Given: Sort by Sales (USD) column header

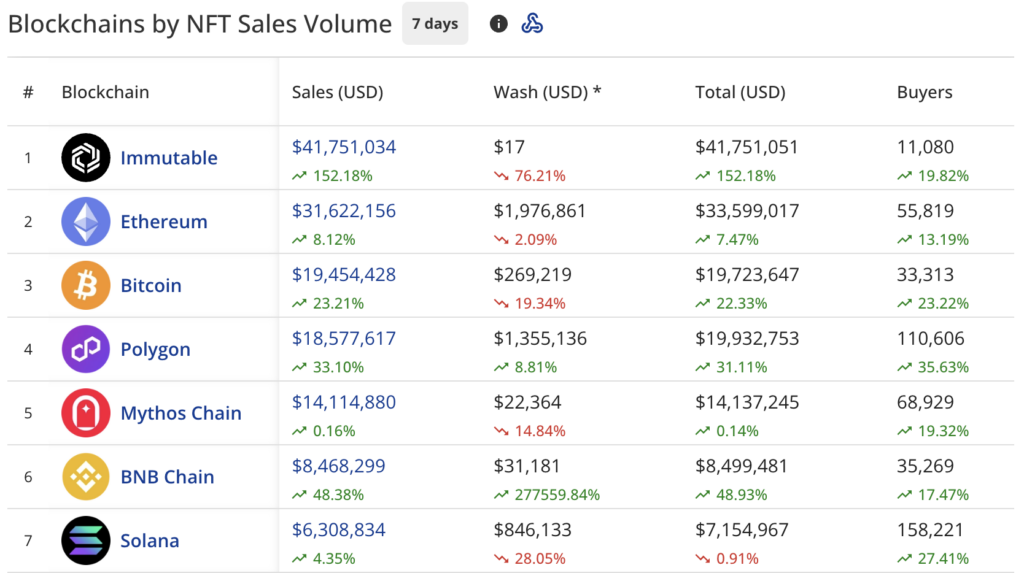Looking at the screenshot, I should [337, 92].
